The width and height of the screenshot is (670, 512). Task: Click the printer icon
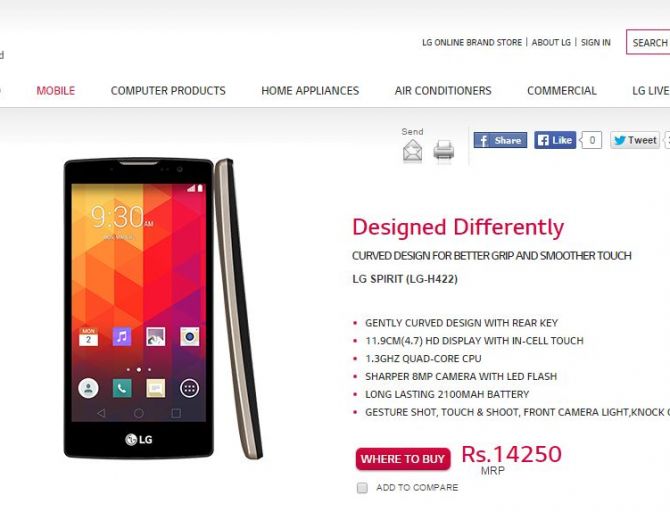(444, 150)
